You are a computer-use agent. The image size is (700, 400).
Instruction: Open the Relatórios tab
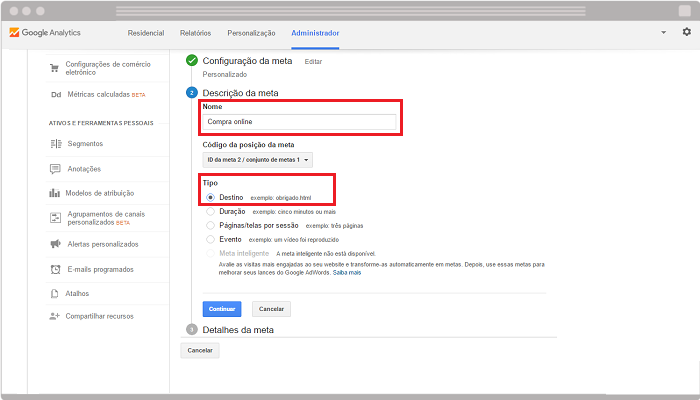click(196, 33)
